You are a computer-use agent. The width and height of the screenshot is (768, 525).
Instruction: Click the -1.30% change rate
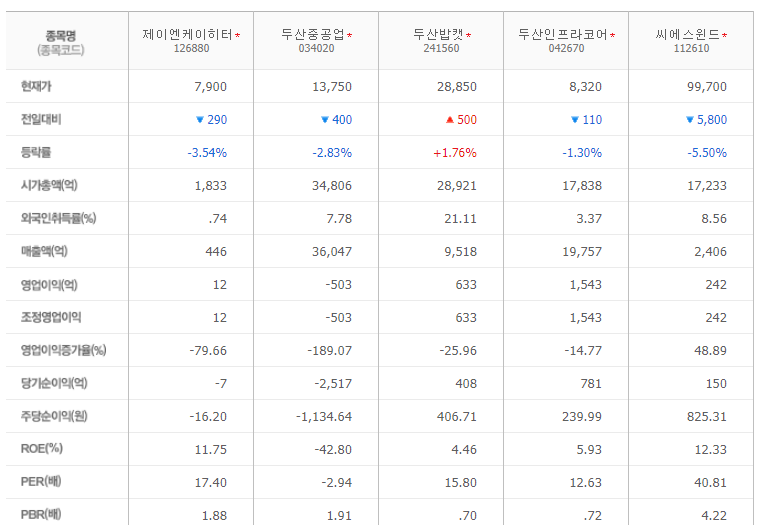click(x=582, y=153)
